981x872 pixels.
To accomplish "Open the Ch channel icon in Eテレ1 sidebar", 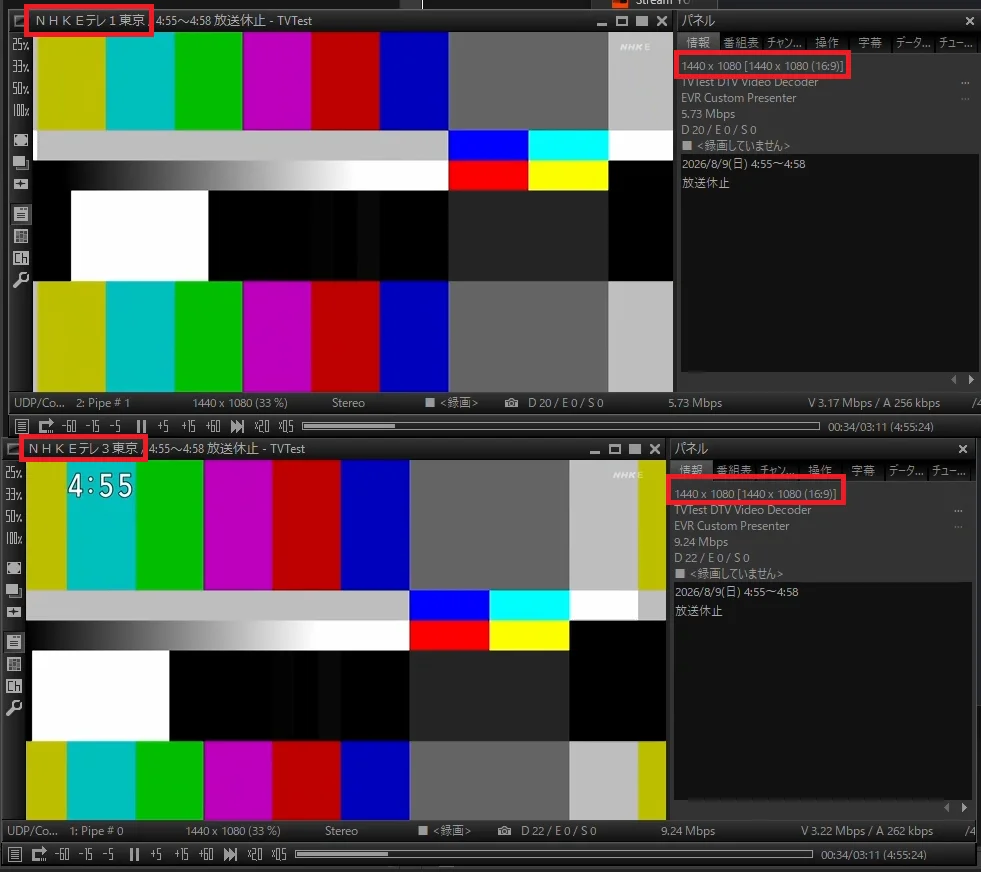I will (21, 258).
